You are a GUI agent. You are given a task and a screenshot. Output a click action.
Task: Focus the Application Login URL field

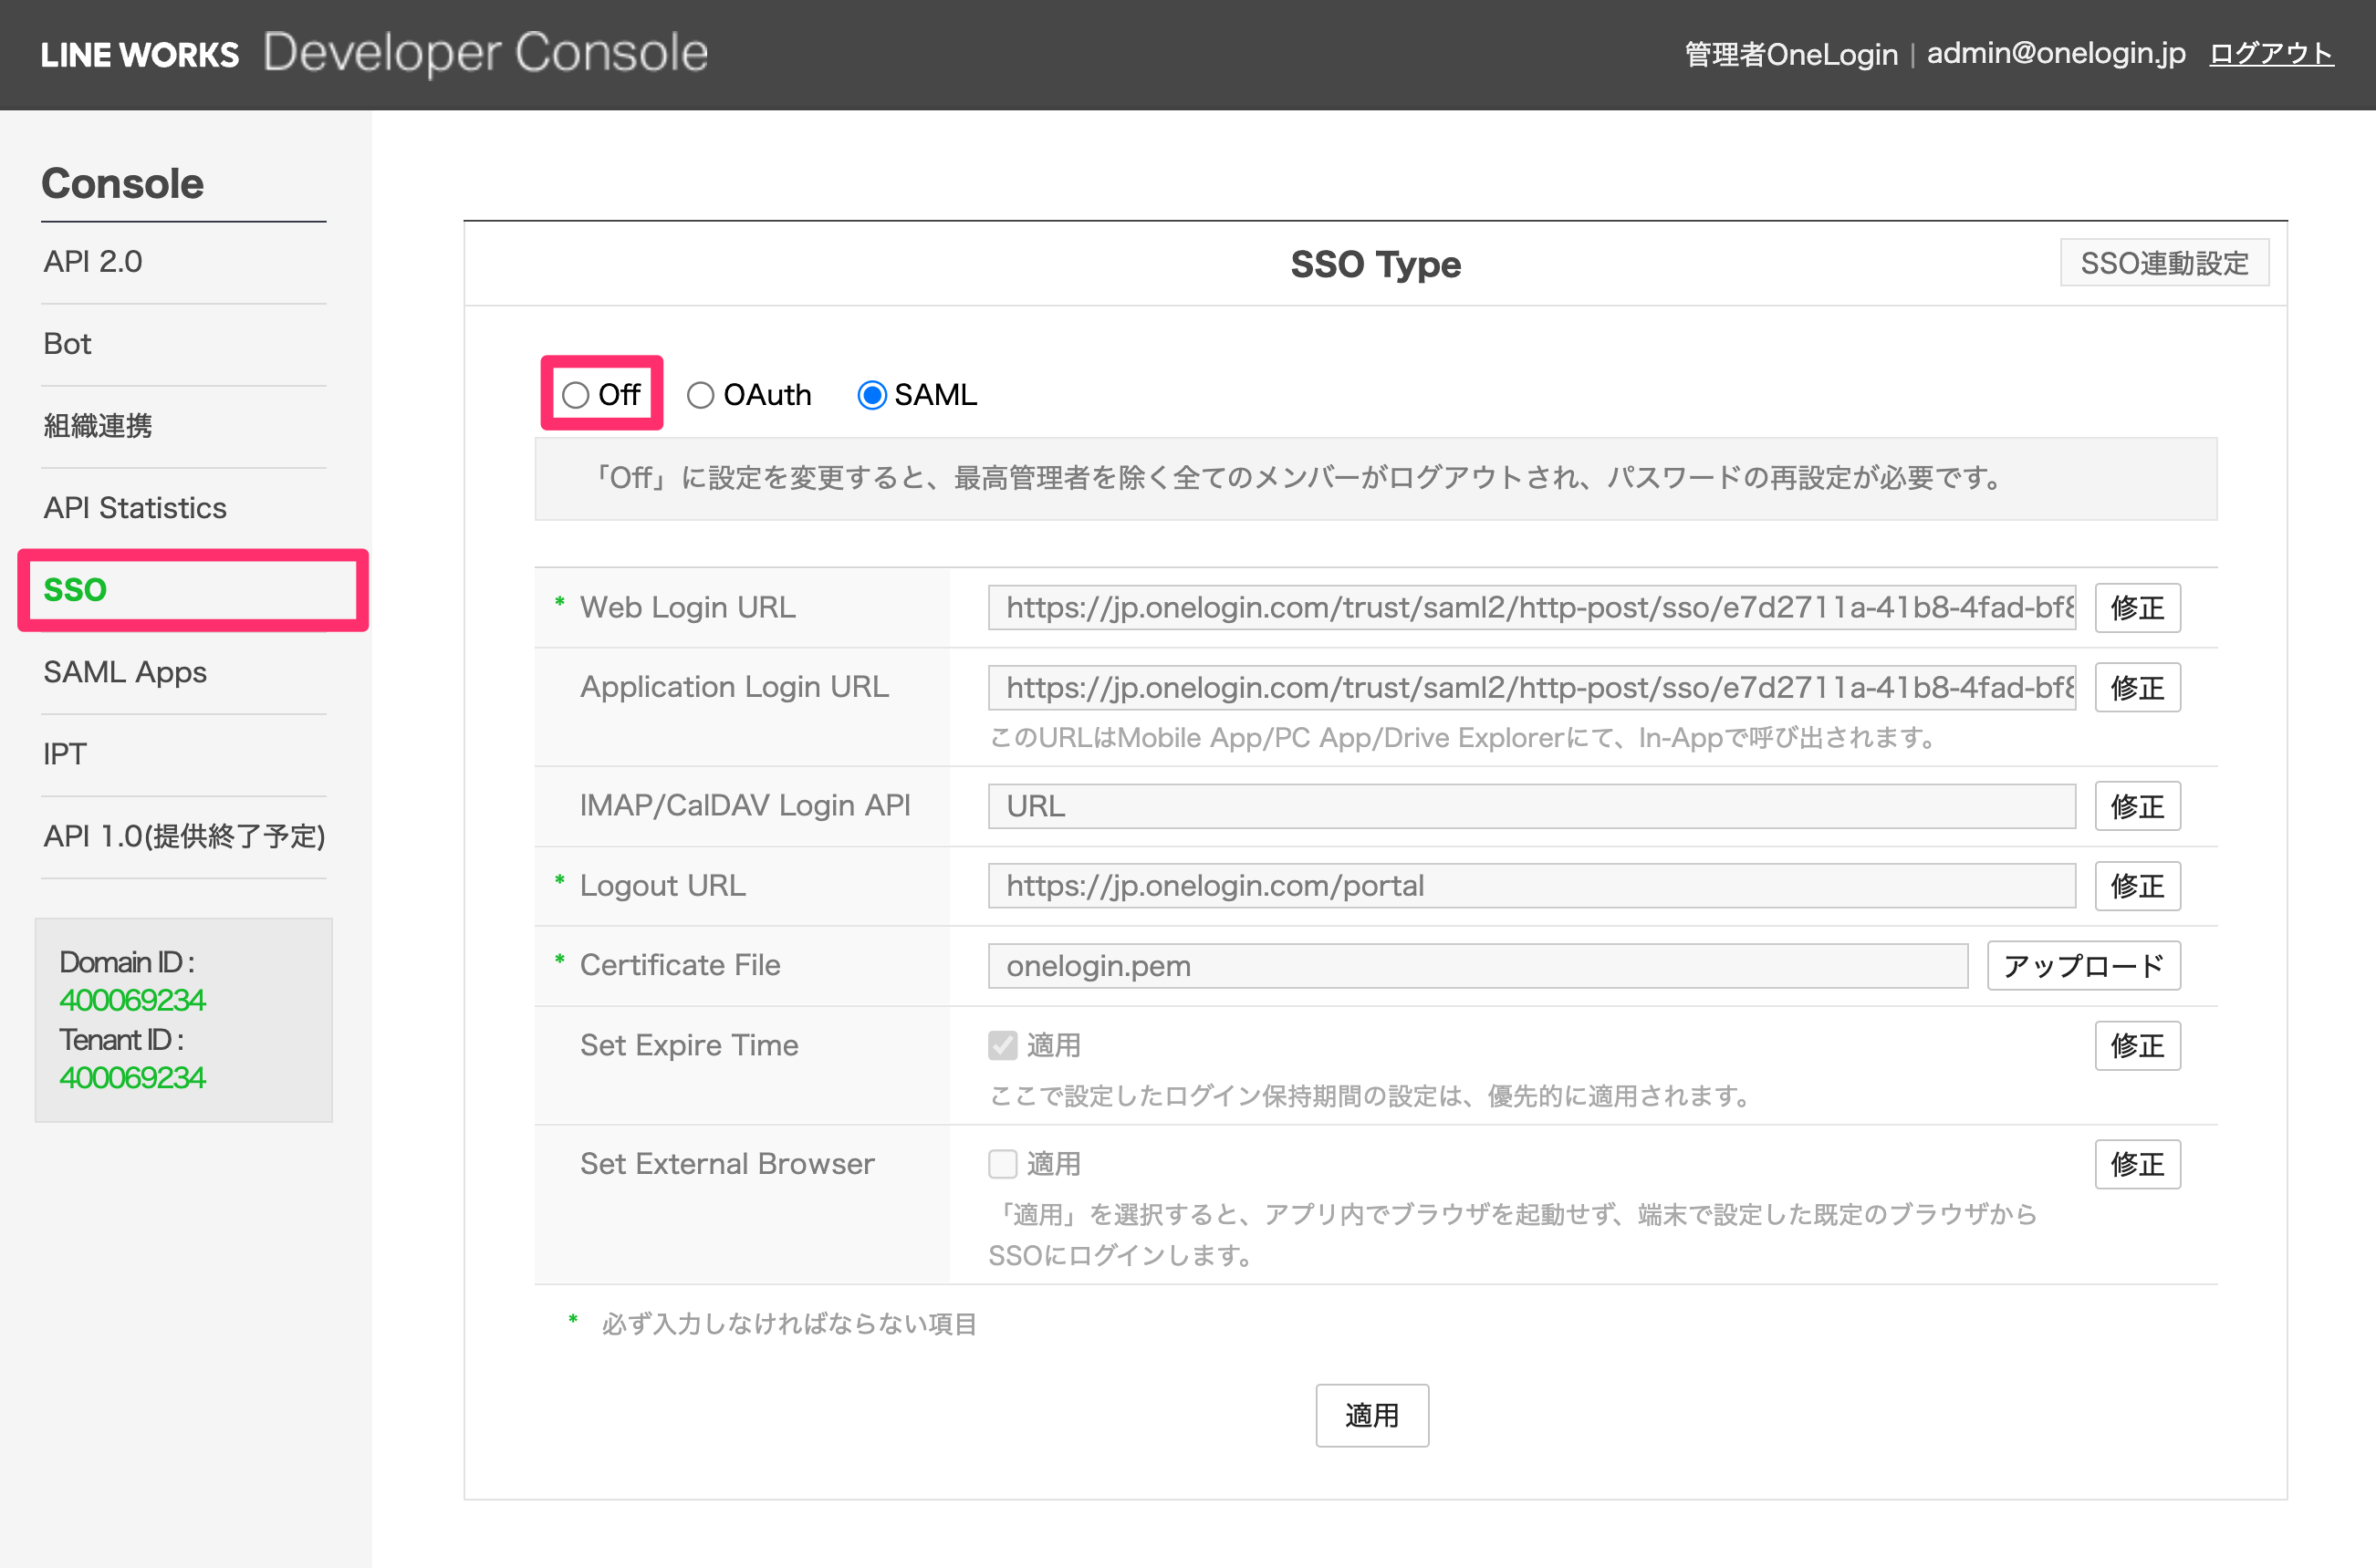[1531, 687]
